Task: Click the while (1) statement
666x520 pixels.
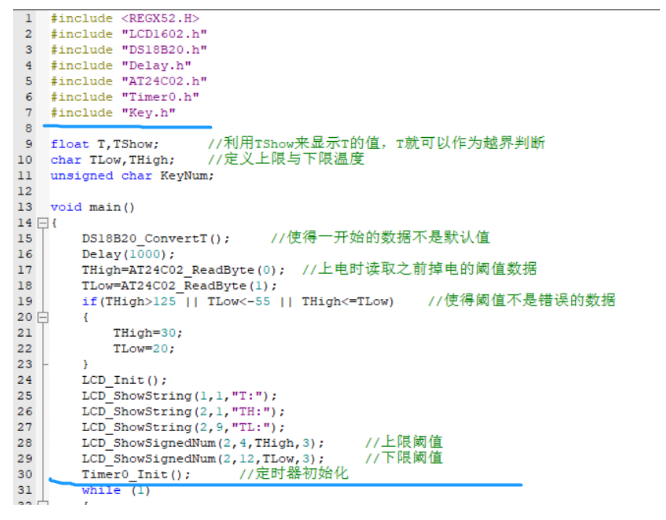Action: point(116,490)
